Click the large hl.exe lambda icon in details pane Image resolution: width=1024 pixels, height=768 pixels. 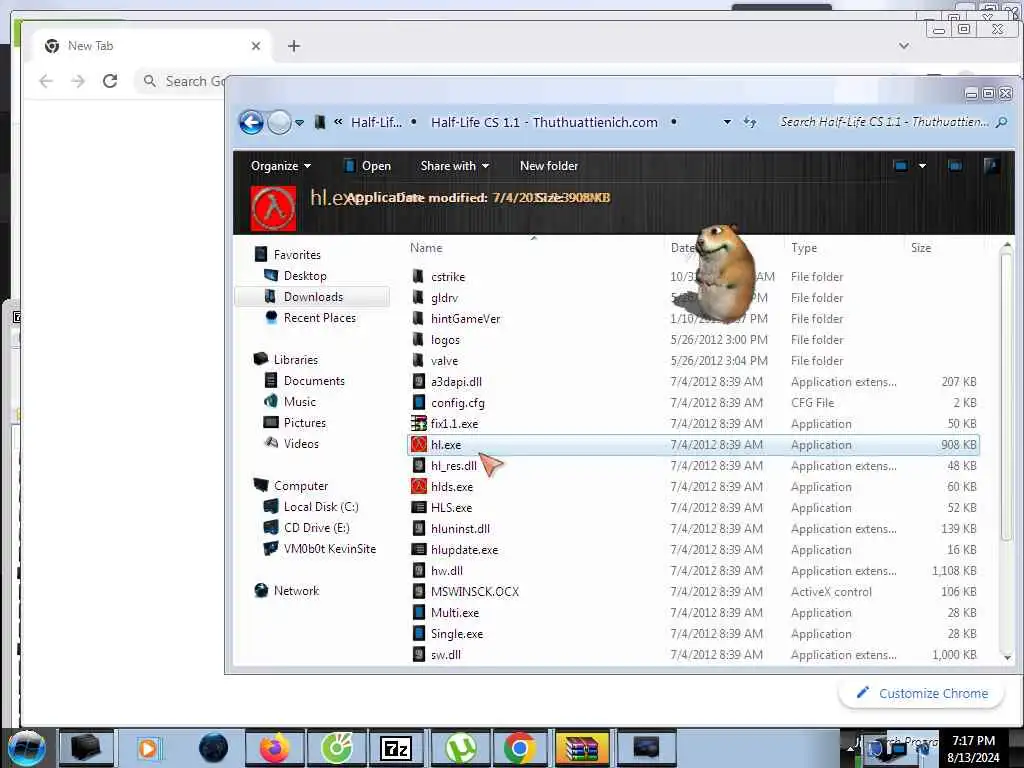tap(274, 208)
